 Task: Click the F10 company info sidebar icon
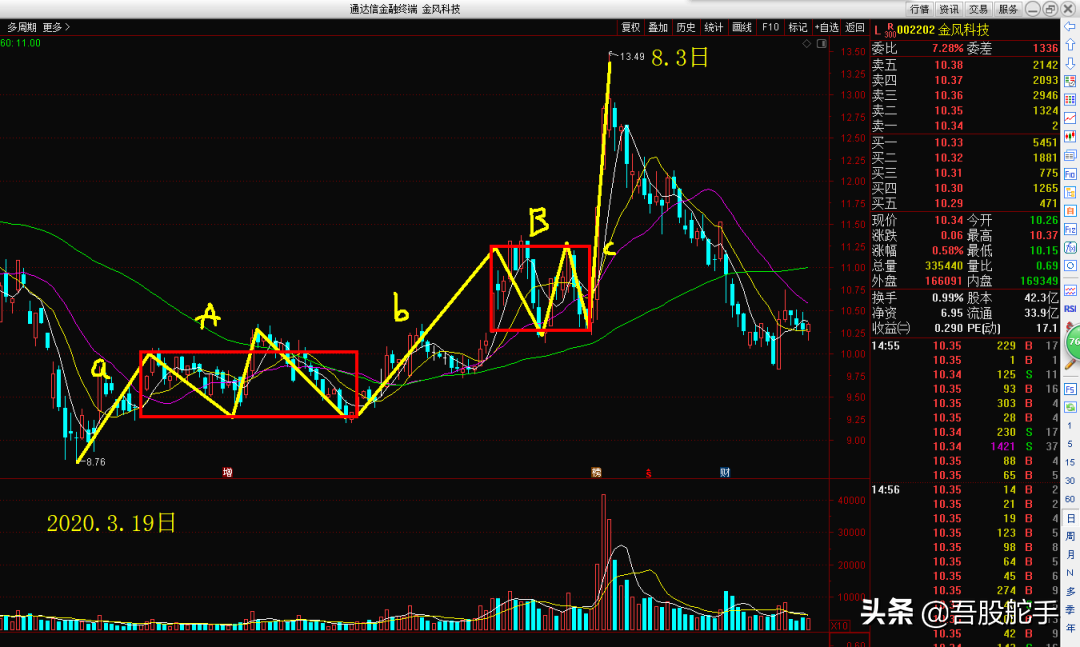(1070, 174)
